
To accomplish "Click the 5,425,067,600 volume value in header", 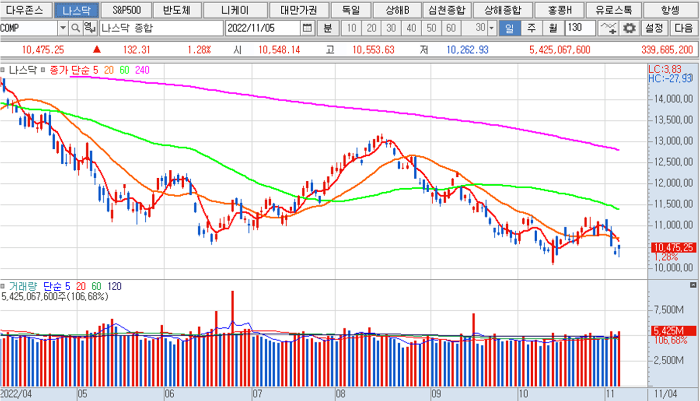I will click(560, 50).
